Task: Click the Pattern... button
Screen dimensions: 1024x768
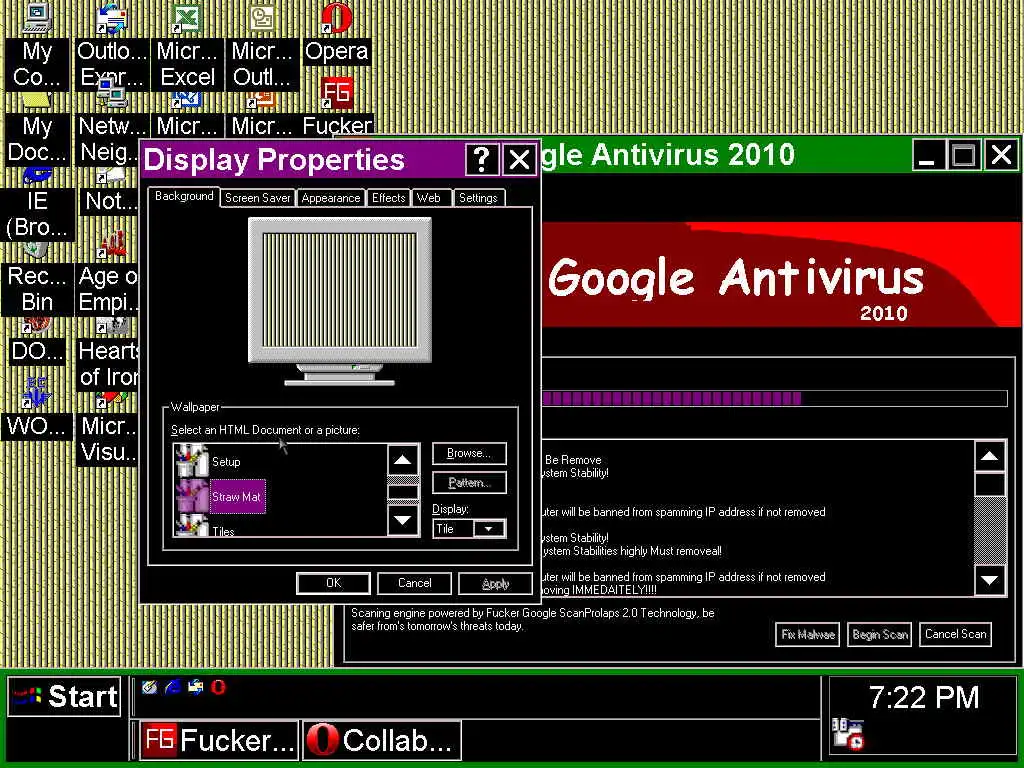Action: point(469,483)
